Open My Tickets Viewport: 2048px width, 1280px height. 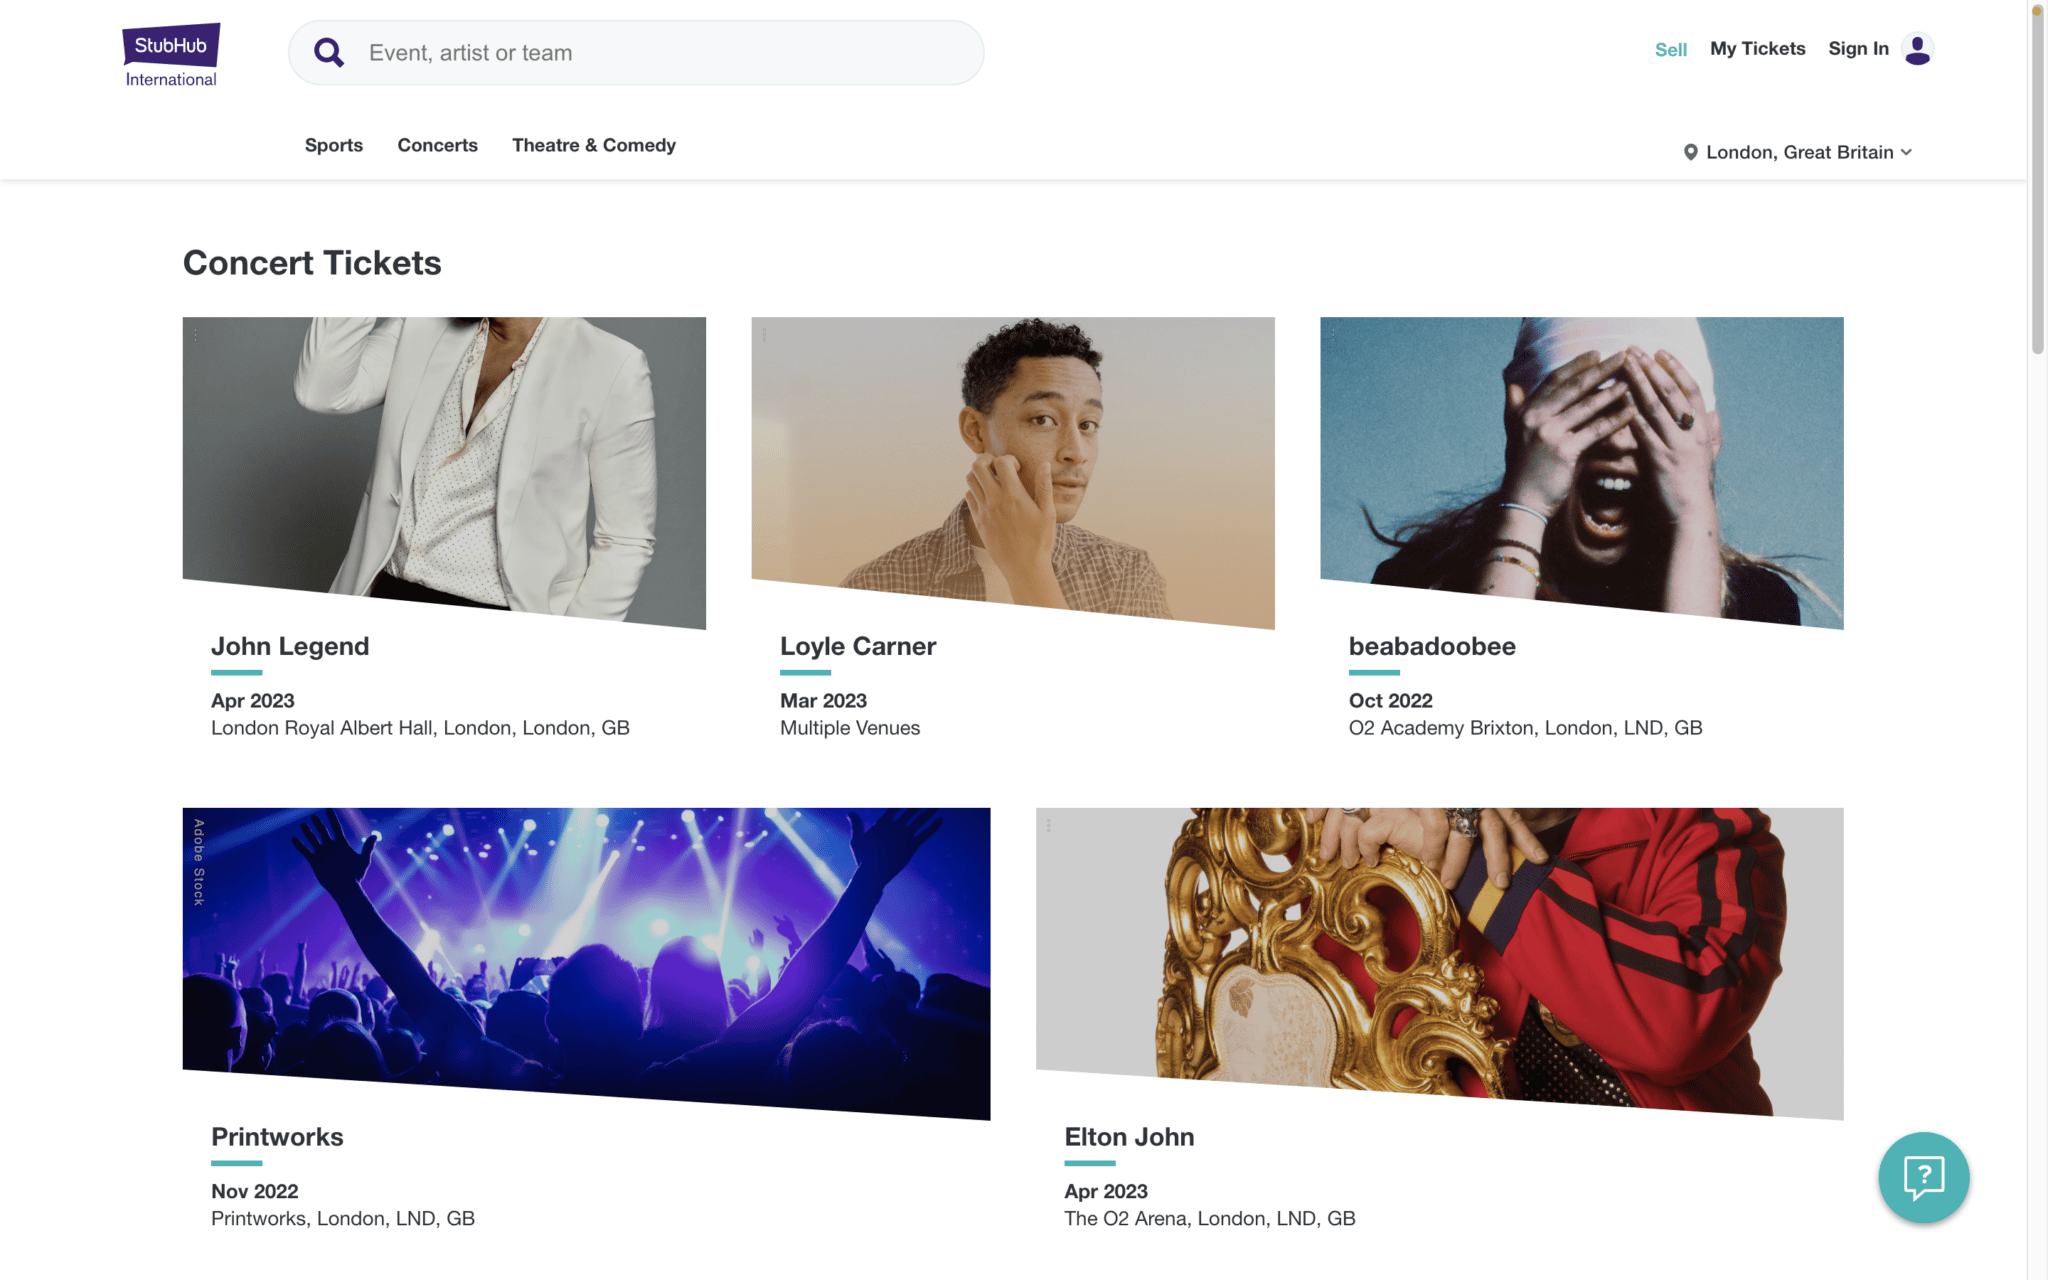pyautogui.click(x=1757, y=48)
